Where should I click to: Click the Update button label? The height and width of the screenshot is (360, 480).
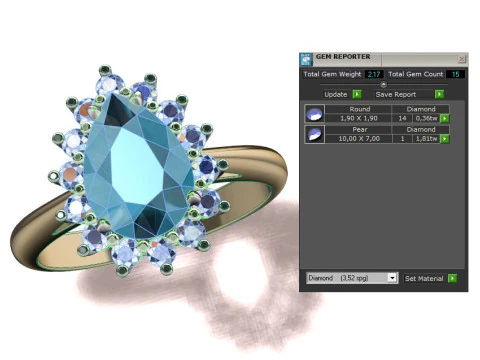[336, 94]
